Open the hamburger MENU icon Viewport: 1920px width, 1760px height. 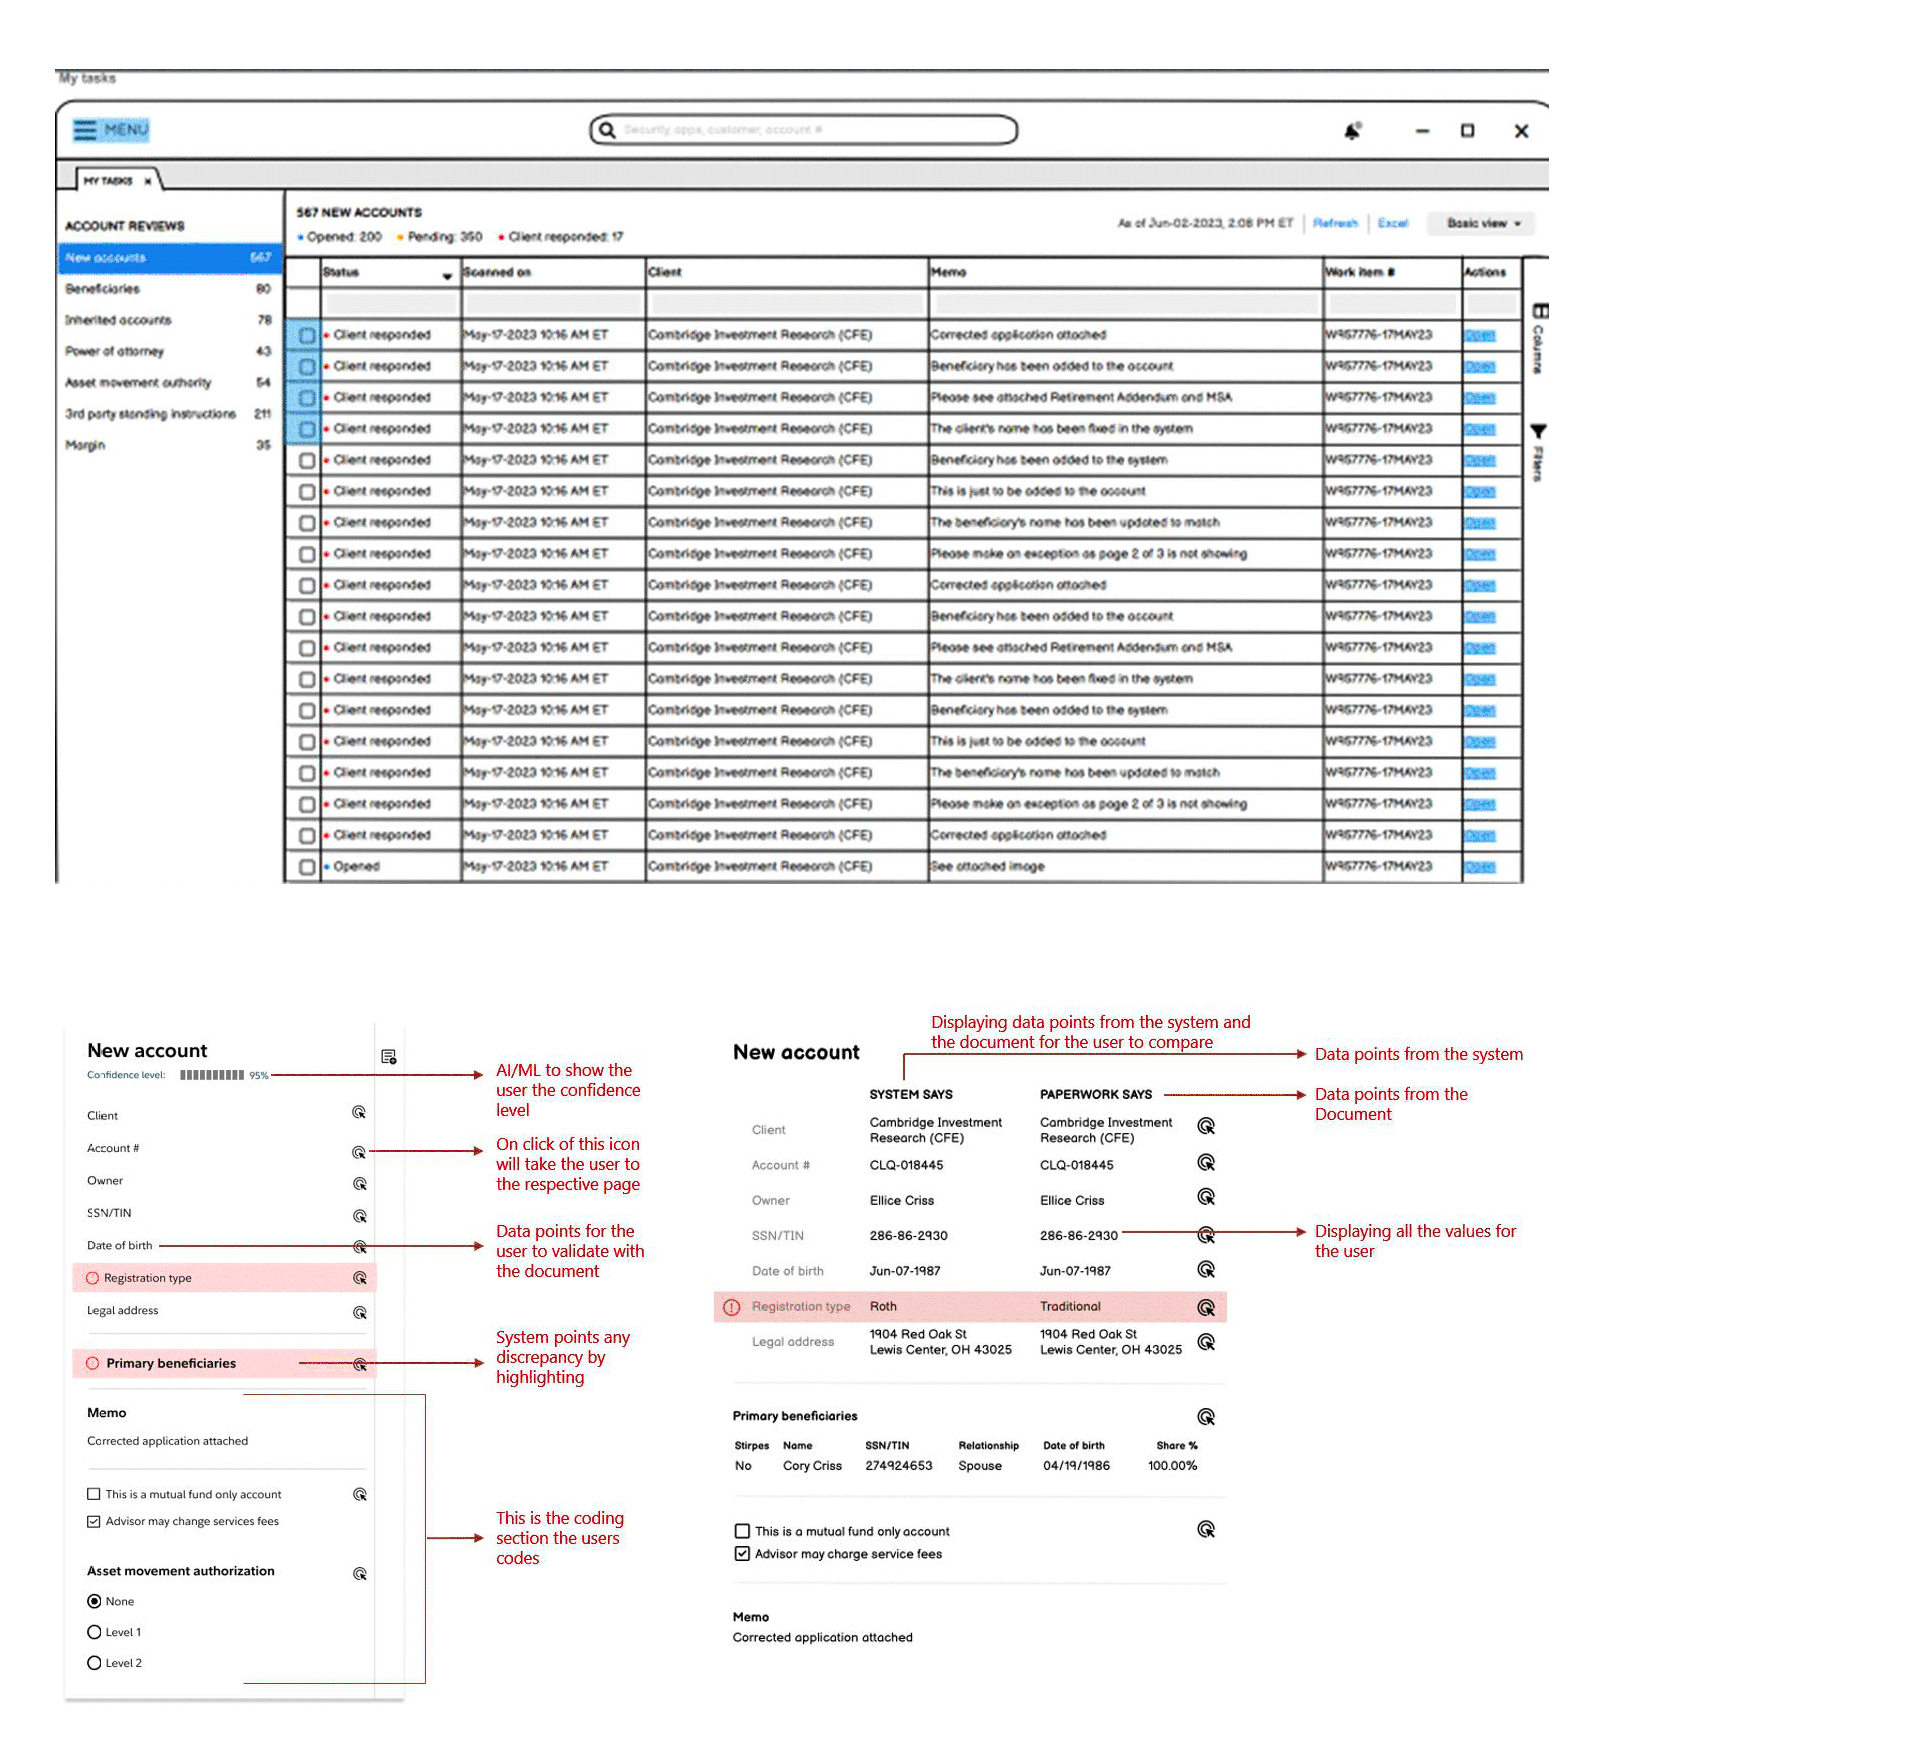coord(86,130)
